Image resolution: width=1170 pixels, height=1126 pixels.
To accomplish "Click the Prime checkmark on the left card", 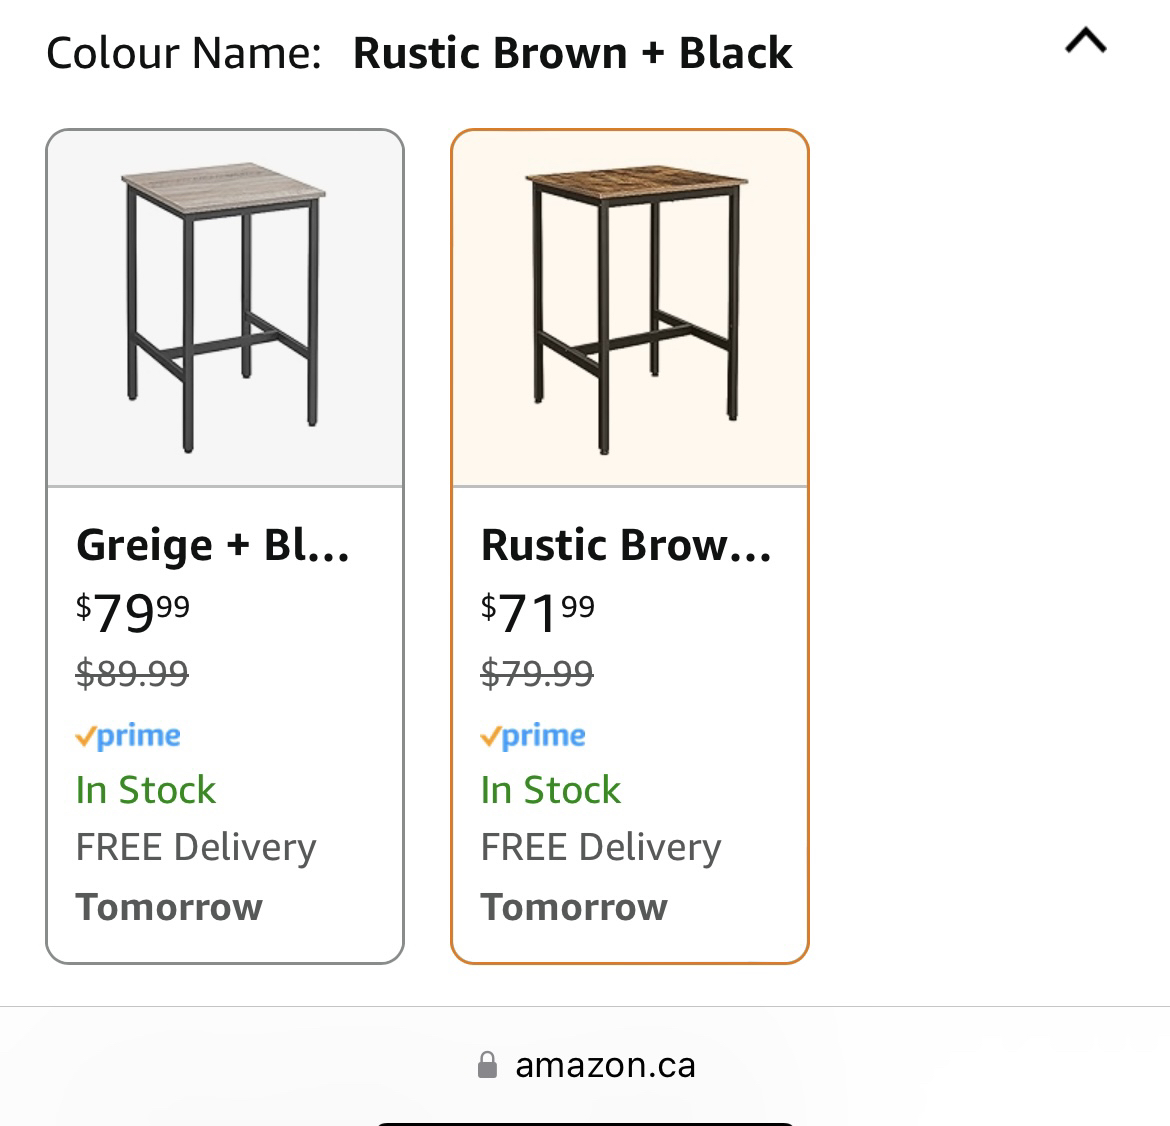I will click(x=86, y=736).
